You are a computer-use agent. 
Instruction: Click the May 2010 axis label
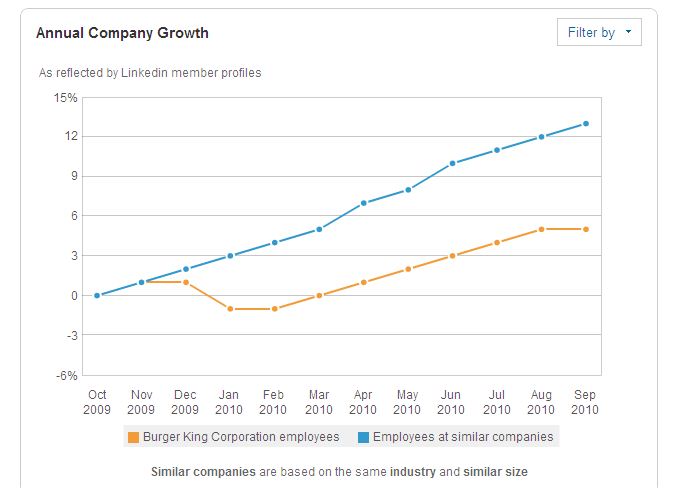pyautogui.click(x=407, y=402)
